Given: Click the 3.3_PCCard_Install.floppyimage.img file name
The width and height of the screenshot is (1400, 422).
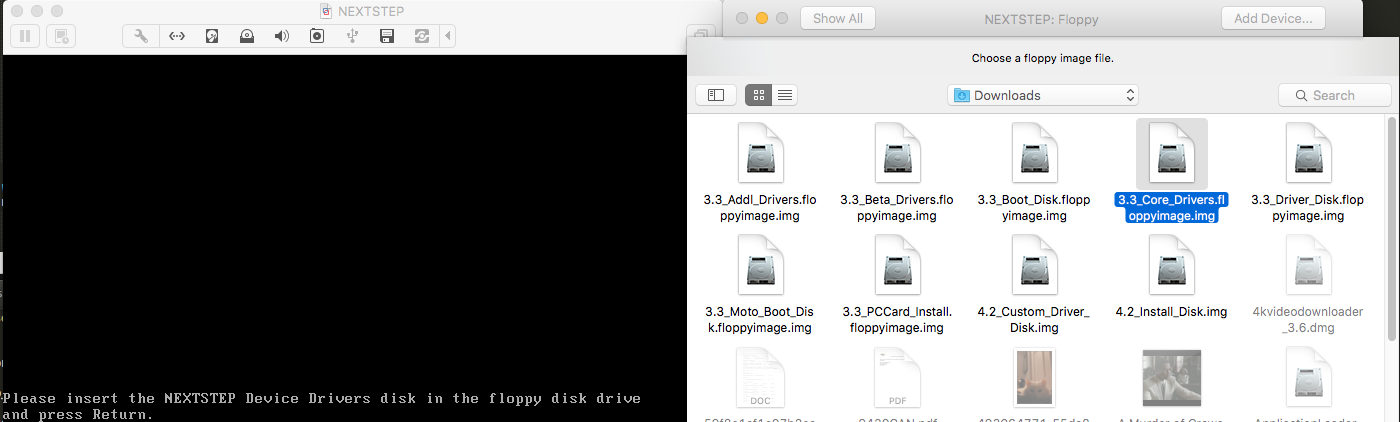Looking at the screenshot, I should (897, 319).
